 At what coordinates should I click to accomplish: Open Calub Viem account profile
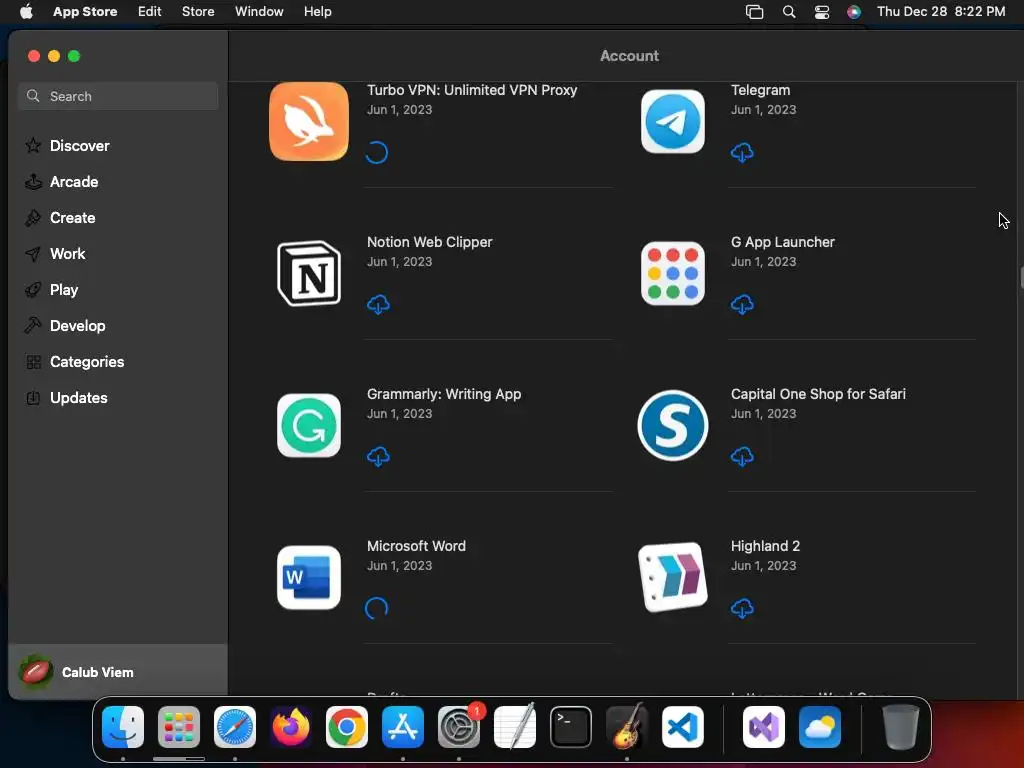[x=118, y=672]
